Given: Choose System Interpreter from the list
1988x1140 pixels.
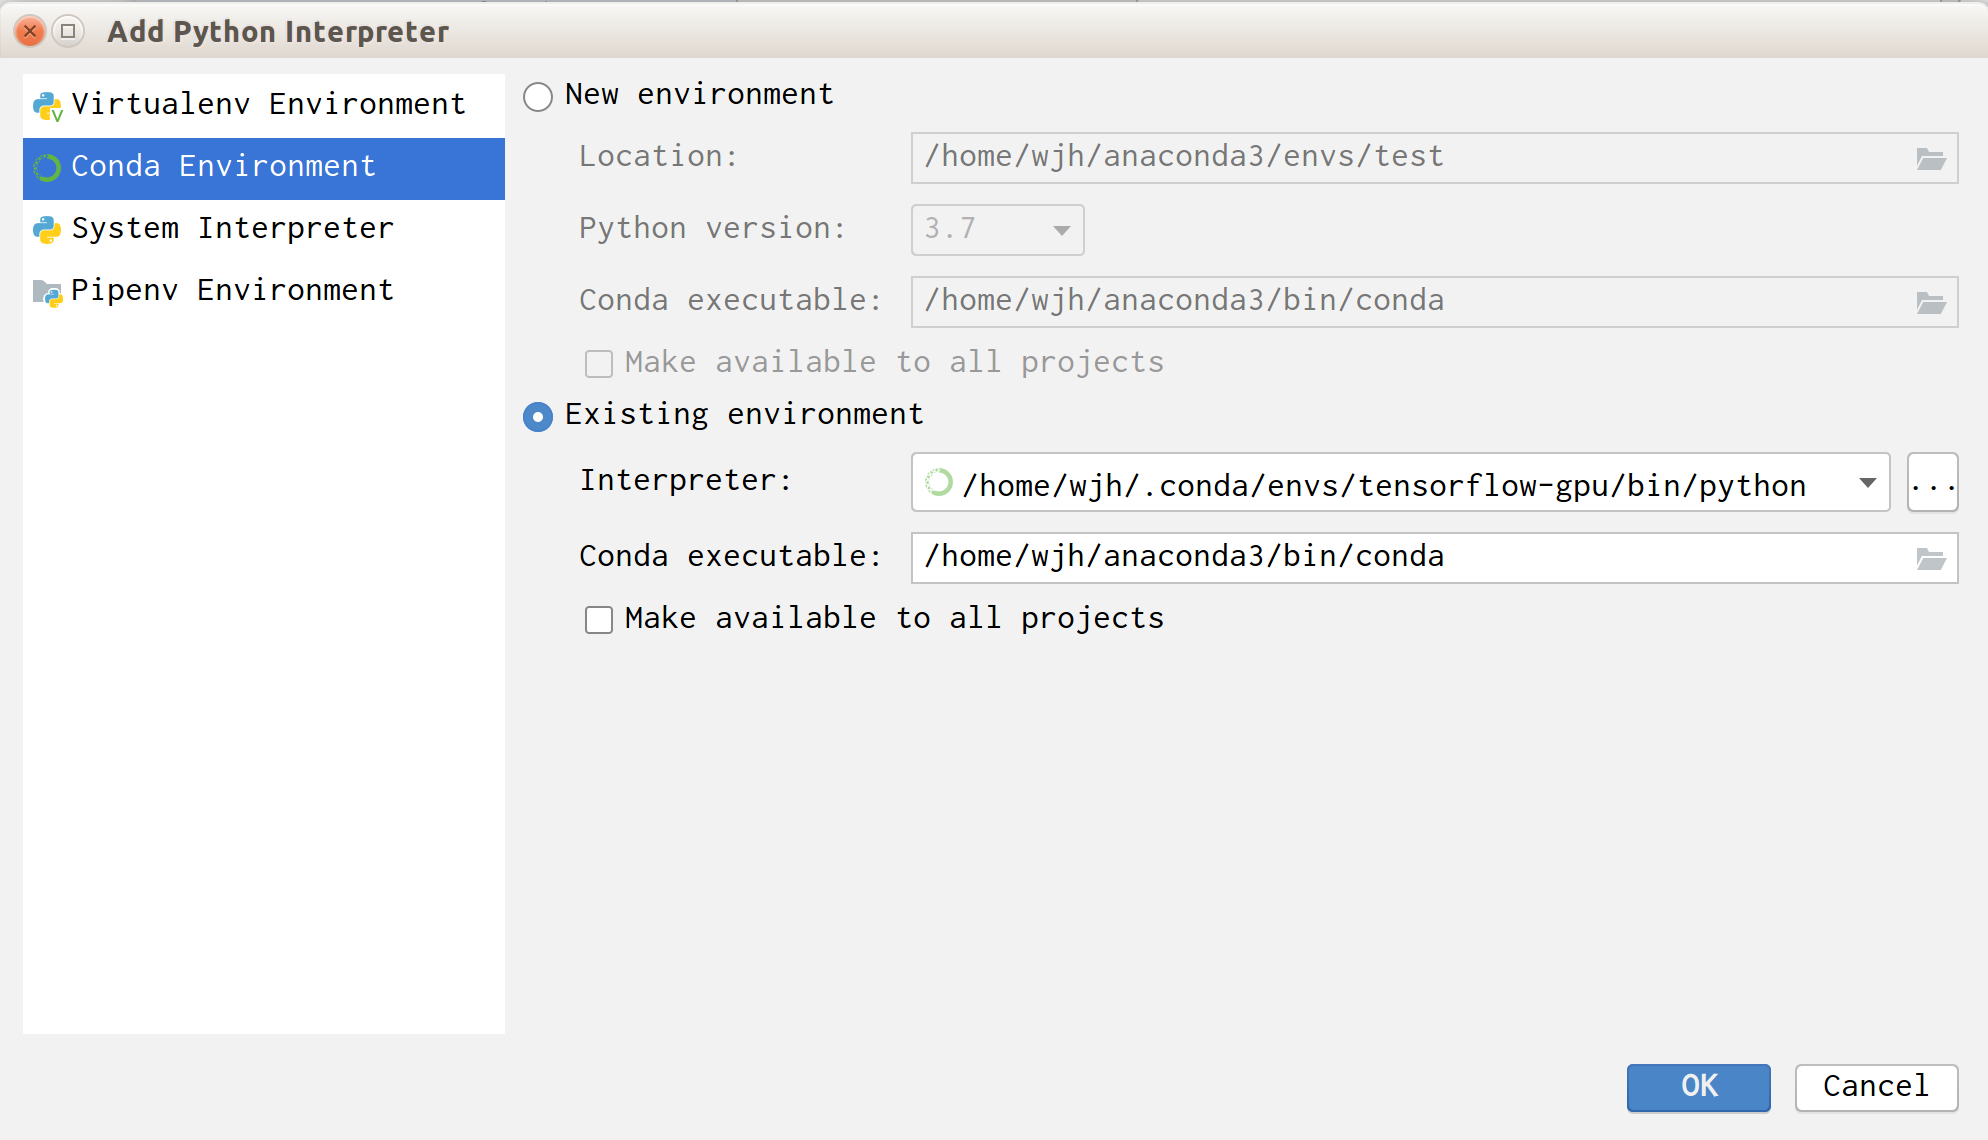Looking at the screenshot, I should [x=264, y=229].
